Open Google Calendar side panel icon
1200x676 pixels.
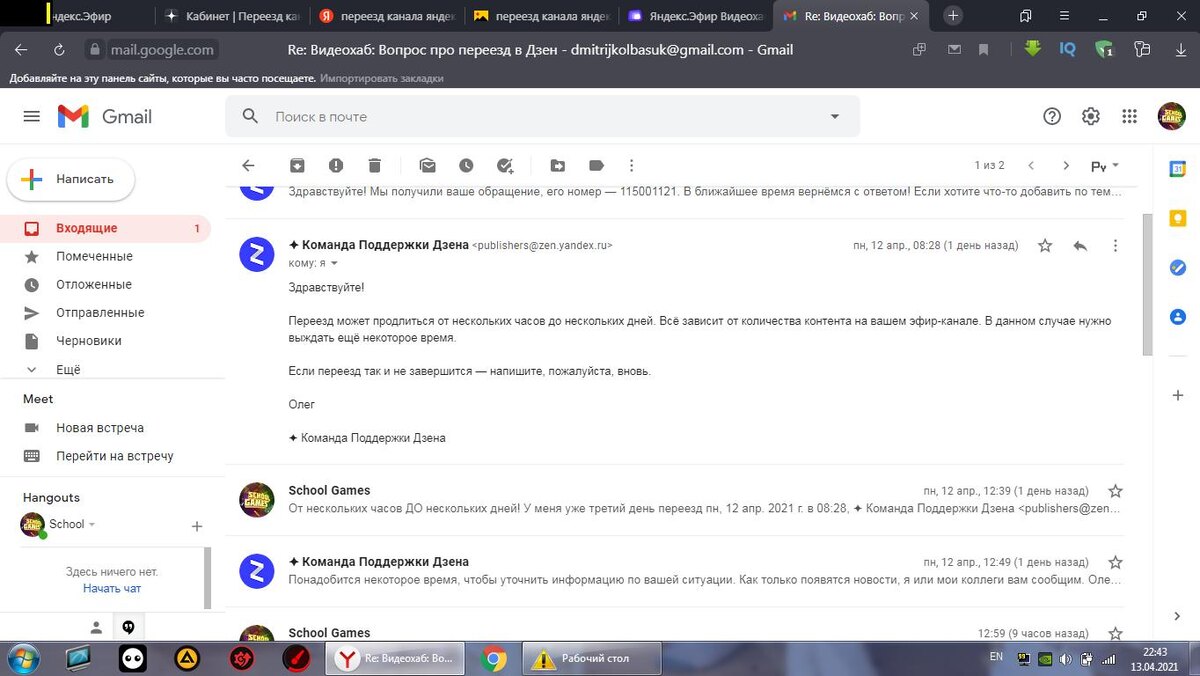pyautogui.click(x=1178, y=170)
